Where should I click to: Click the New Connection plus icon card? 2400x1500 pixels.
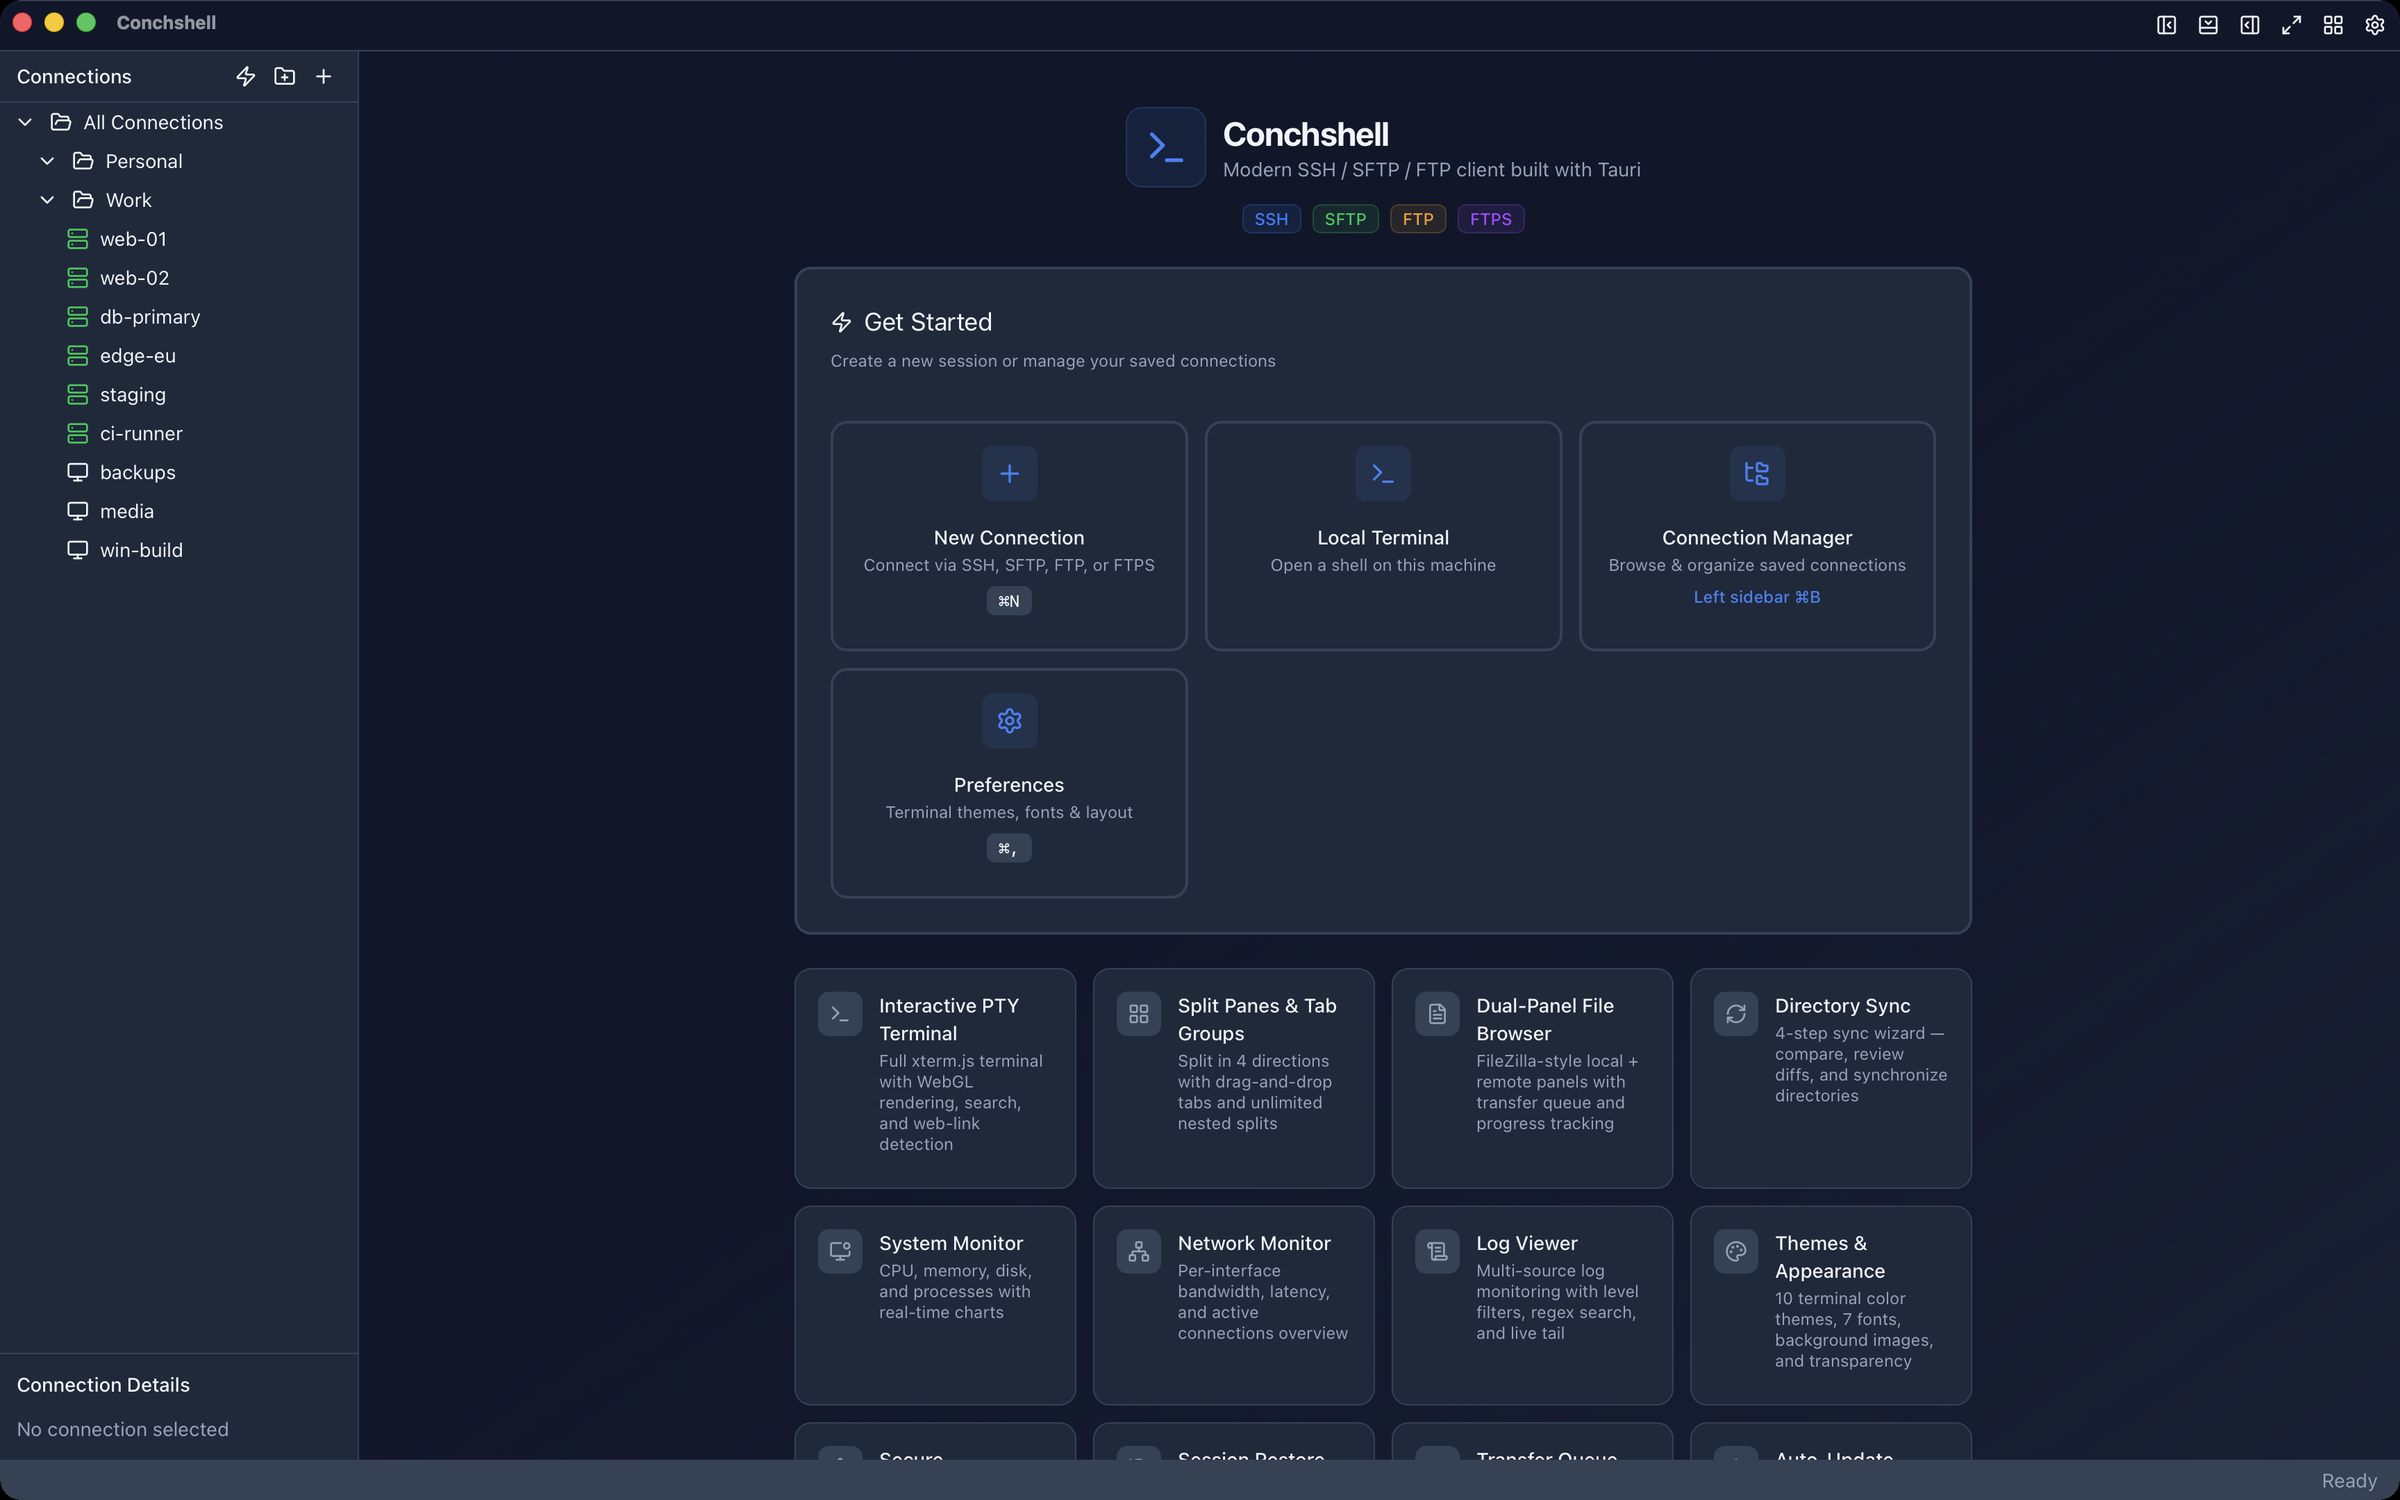coord(1009,473)
